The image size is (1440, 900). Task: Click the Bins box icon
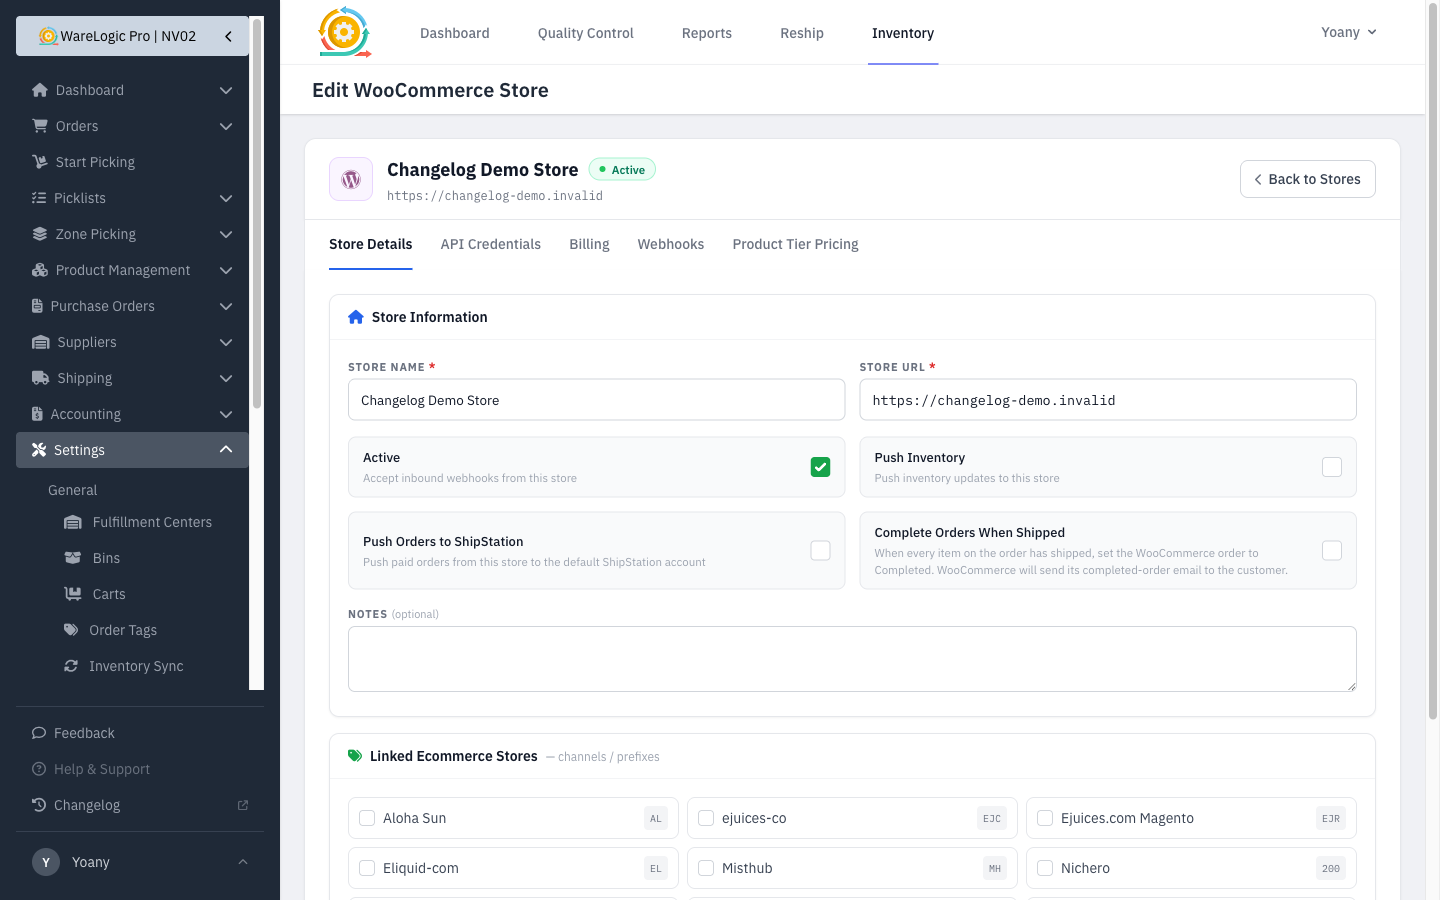(x=73, y=558)
